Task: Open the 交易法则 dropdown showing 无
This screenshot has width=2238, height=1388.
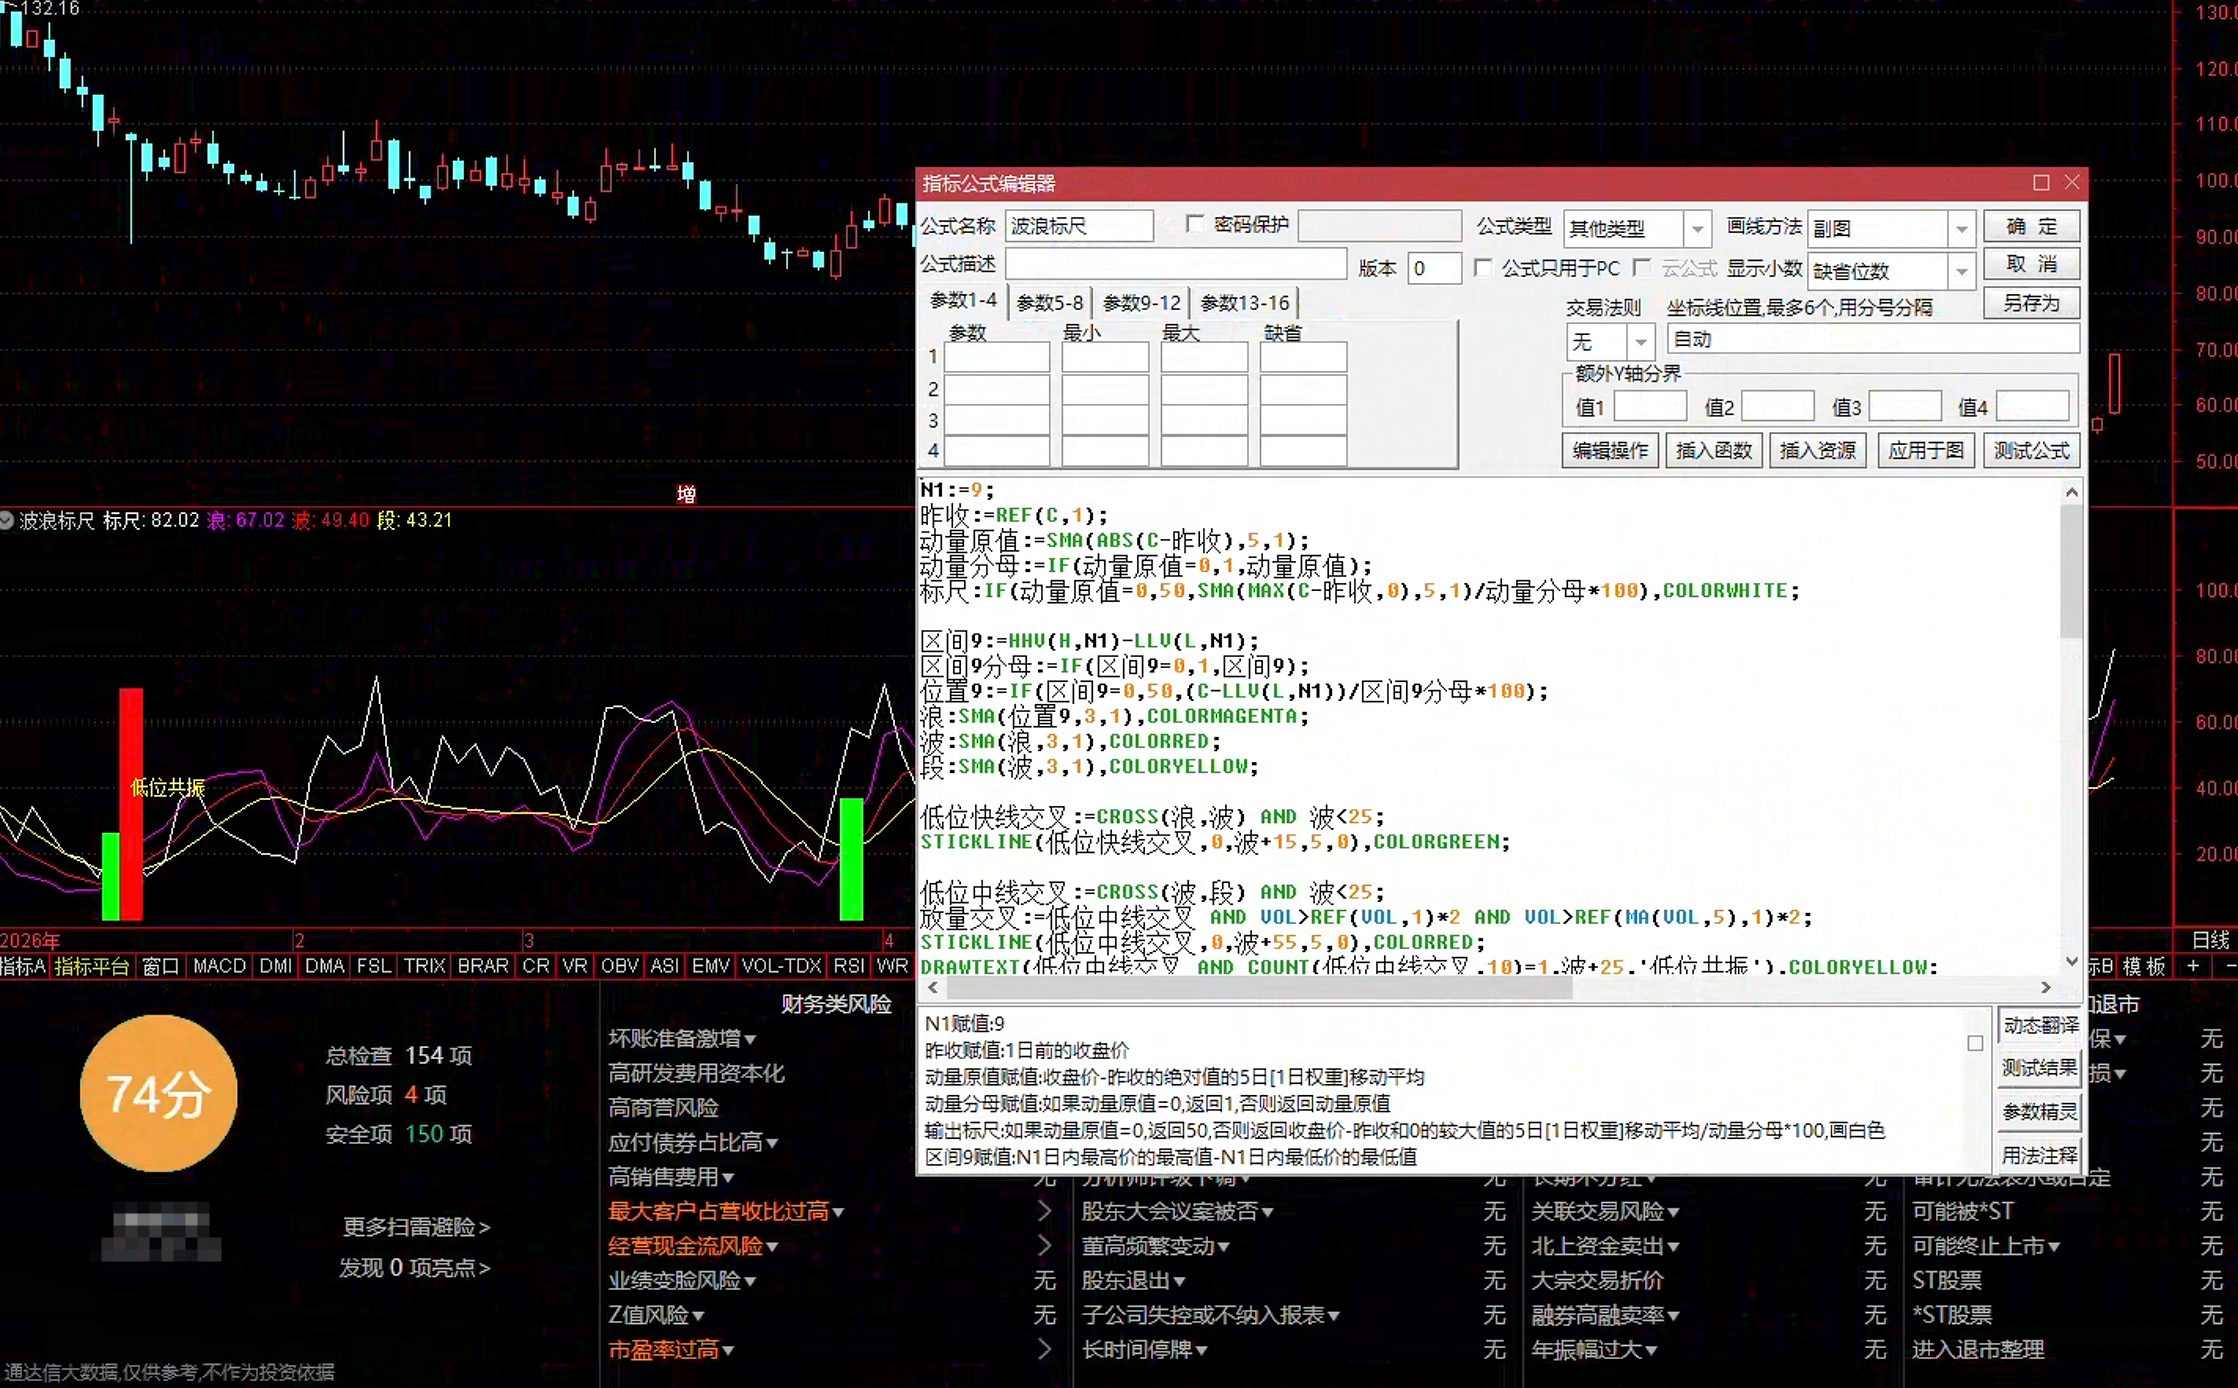Action: [1641, 342]
